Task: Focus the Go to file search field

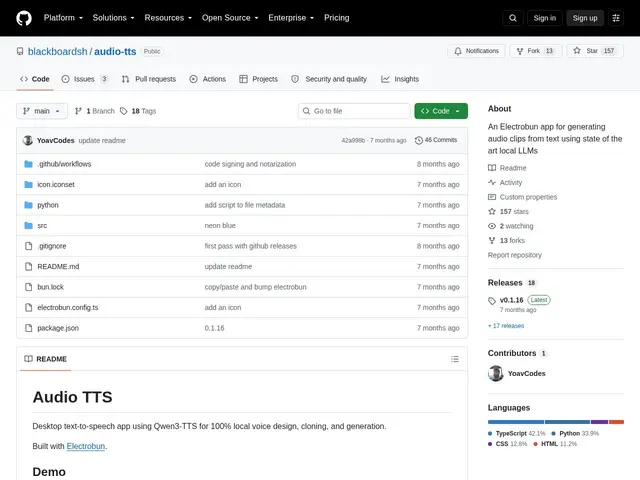Action: (354, 111)
